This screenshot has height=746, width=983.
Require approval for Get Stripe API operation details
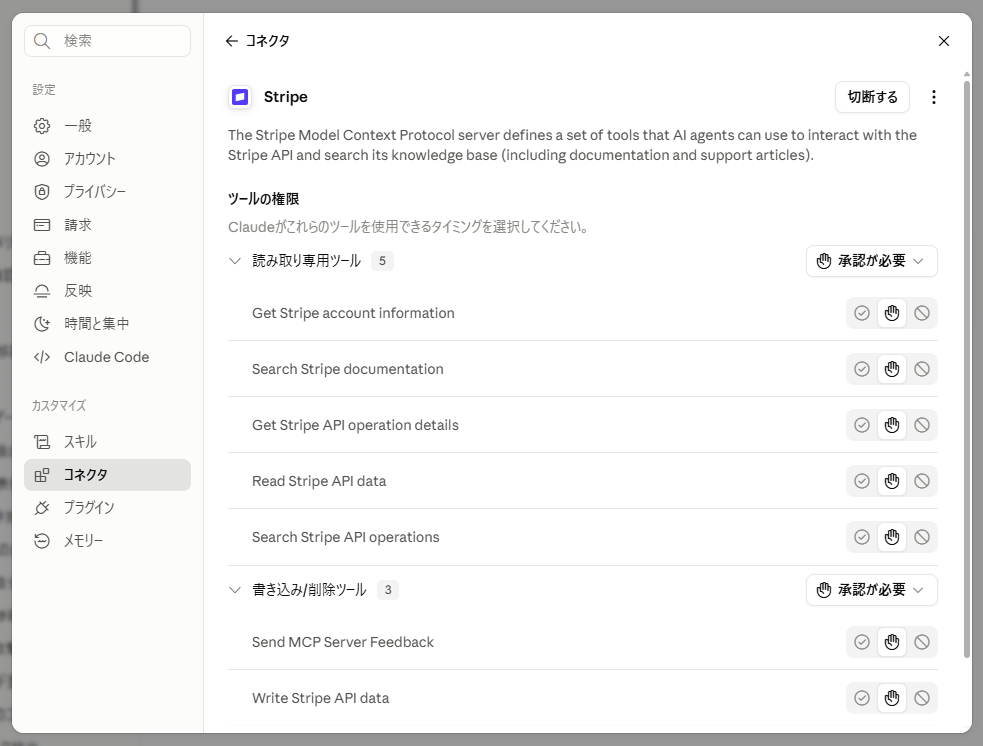pyautogui.click(x=891, y=425)
